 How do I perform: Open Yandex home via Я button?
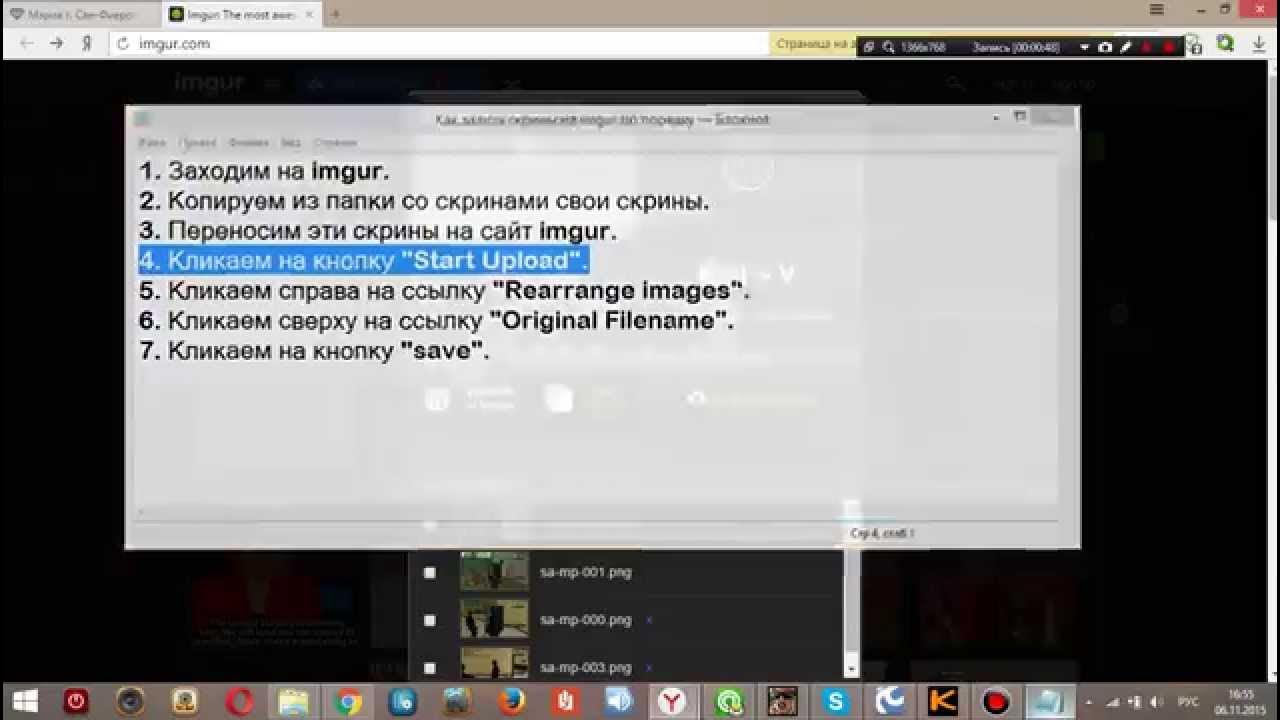(x=87, y=44)
